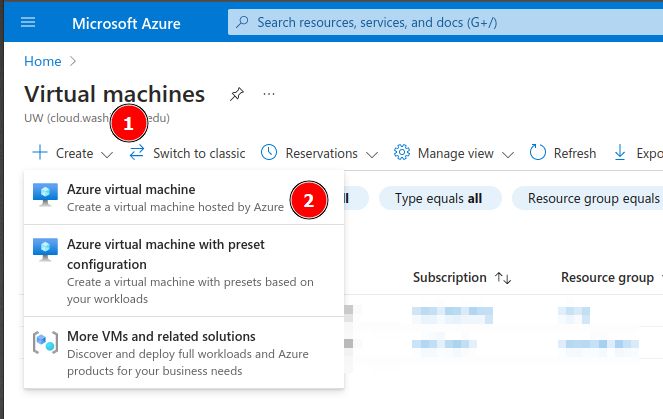Collapse the Create dropdown chevron
Viewport: 663px width, 419px height.
[x=107, y=154]
